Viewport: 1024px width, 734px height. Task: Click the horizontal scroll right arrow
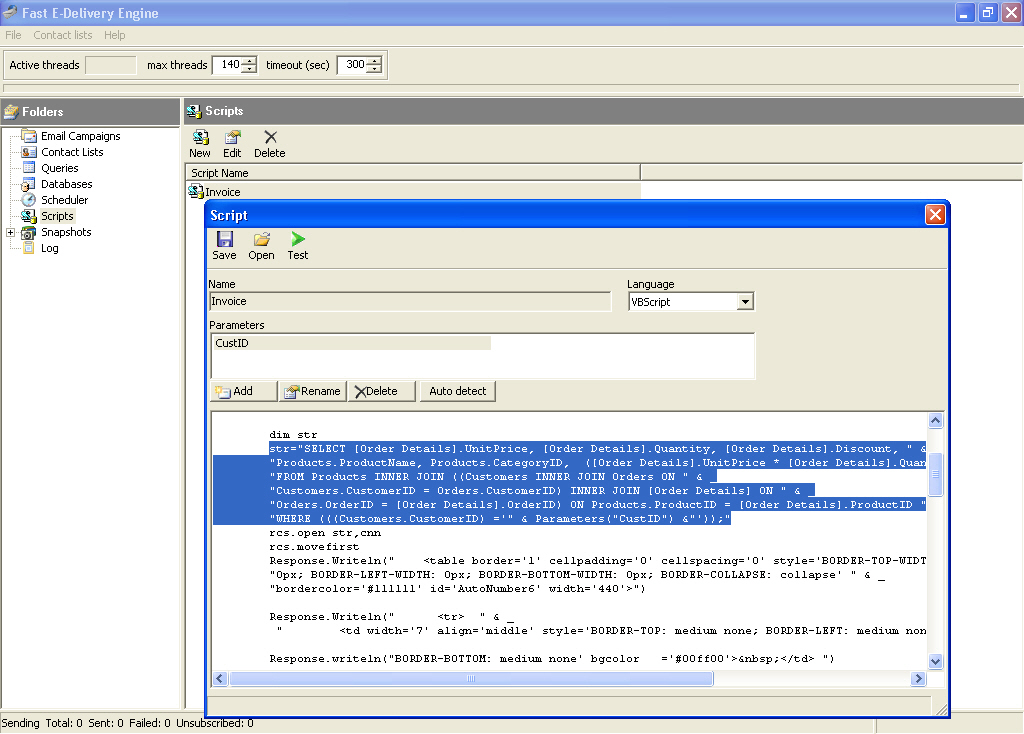tap(918, 678)
